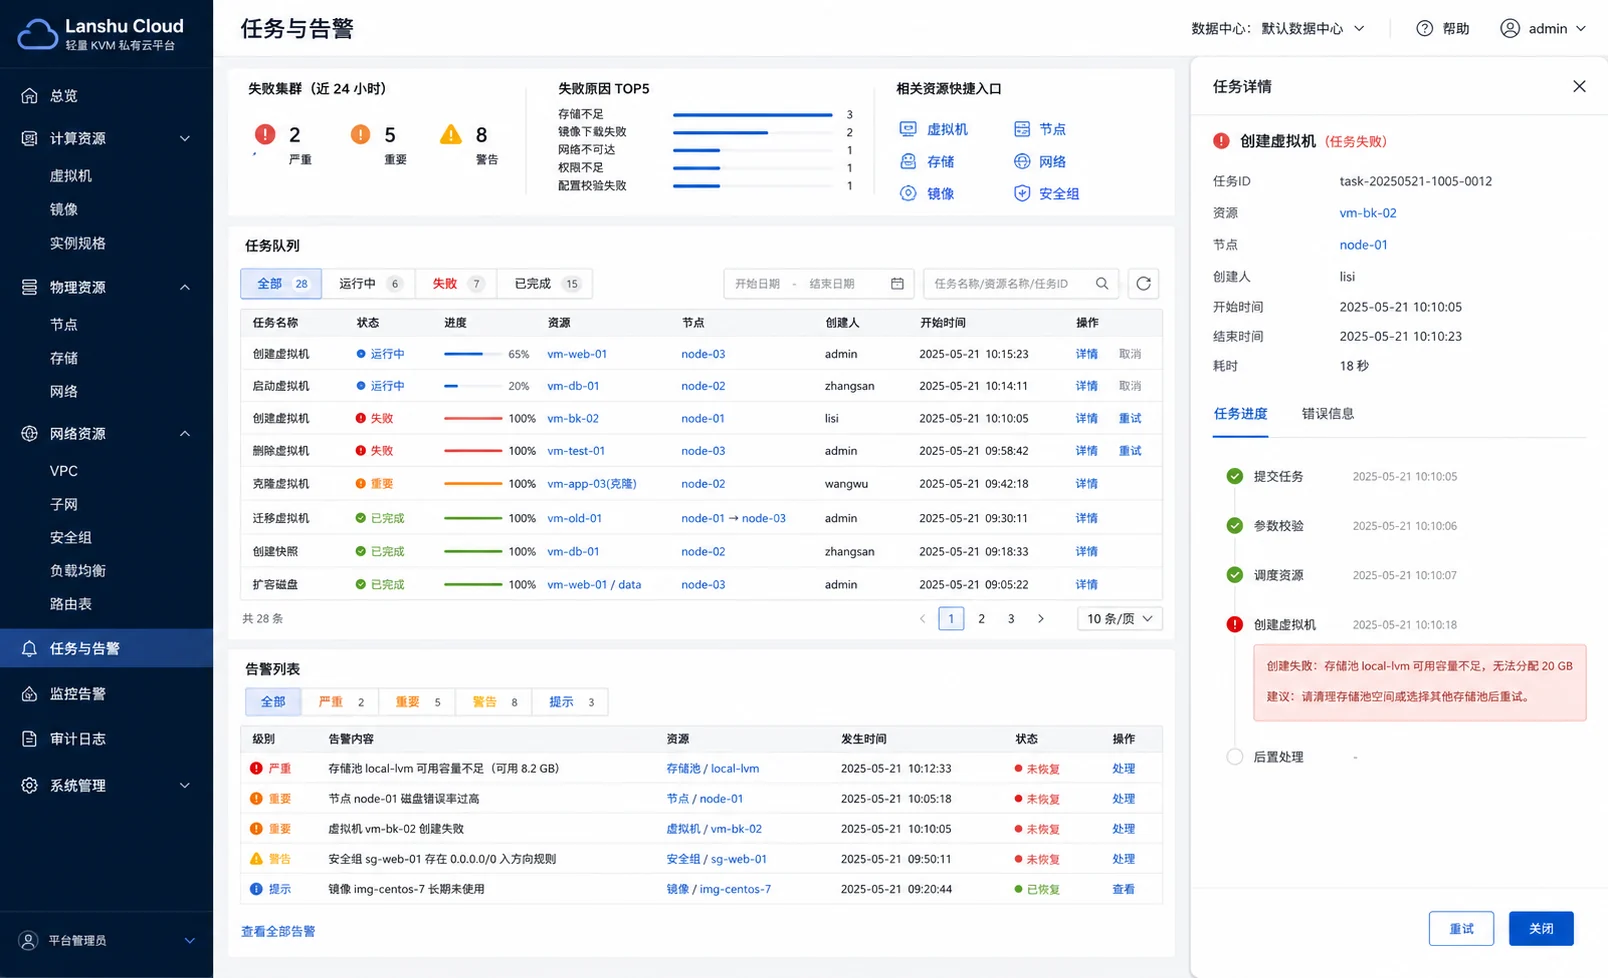The image size is (1608, 978).
Task: Click the orange 重要 count icon
Action: coord(360,134)
